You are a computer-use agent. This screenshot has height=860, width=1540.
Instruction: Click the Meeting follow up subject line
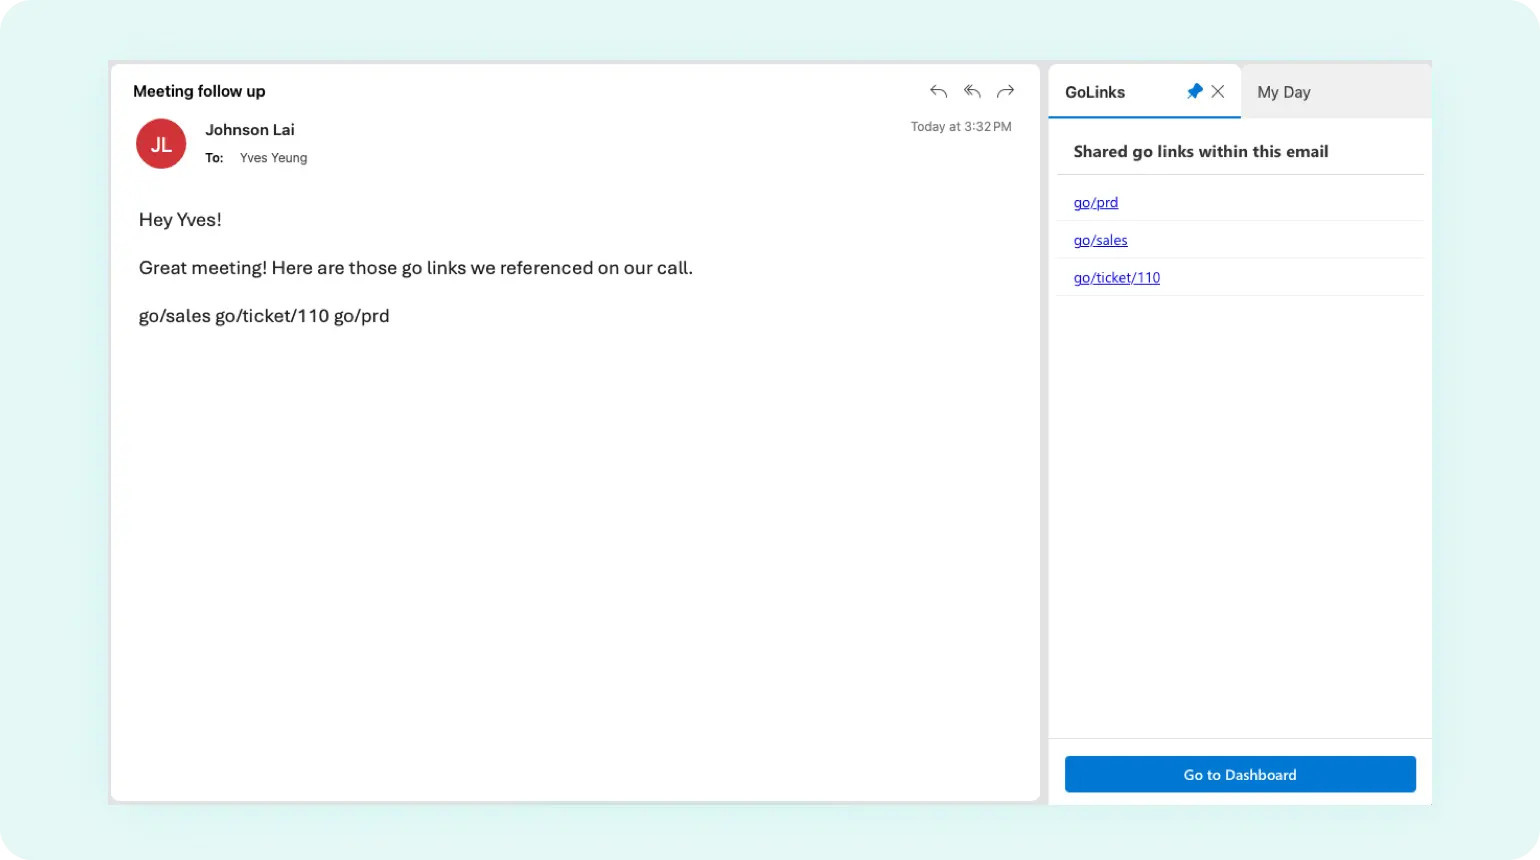click(199, 91)
